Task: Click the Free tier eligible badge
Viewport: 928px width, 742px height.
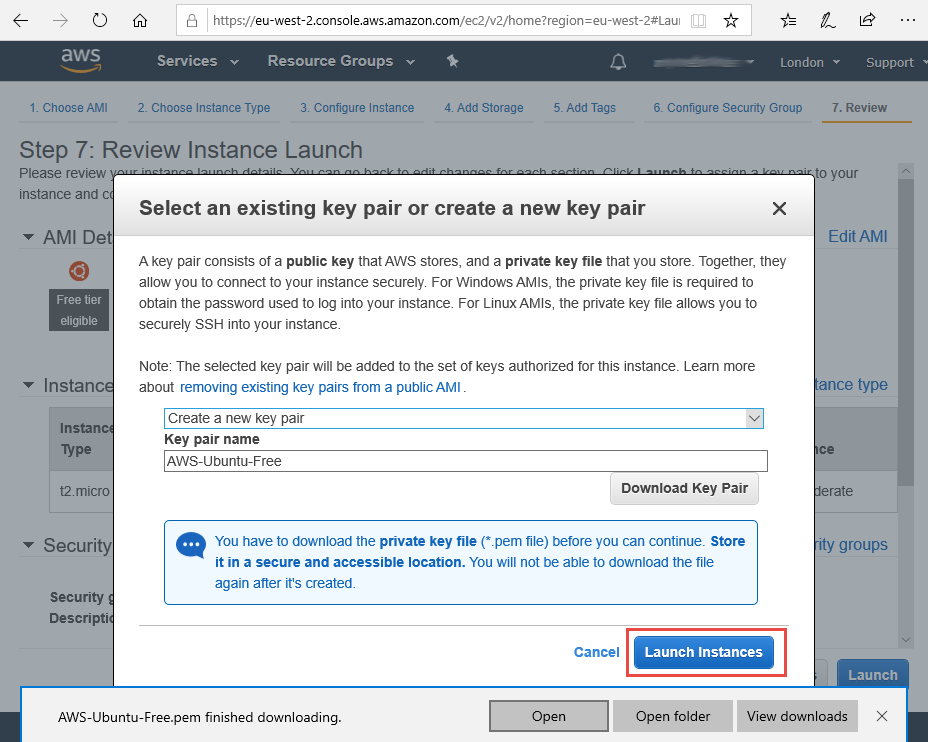Action: pyautogui.click(x=79, y=310)
